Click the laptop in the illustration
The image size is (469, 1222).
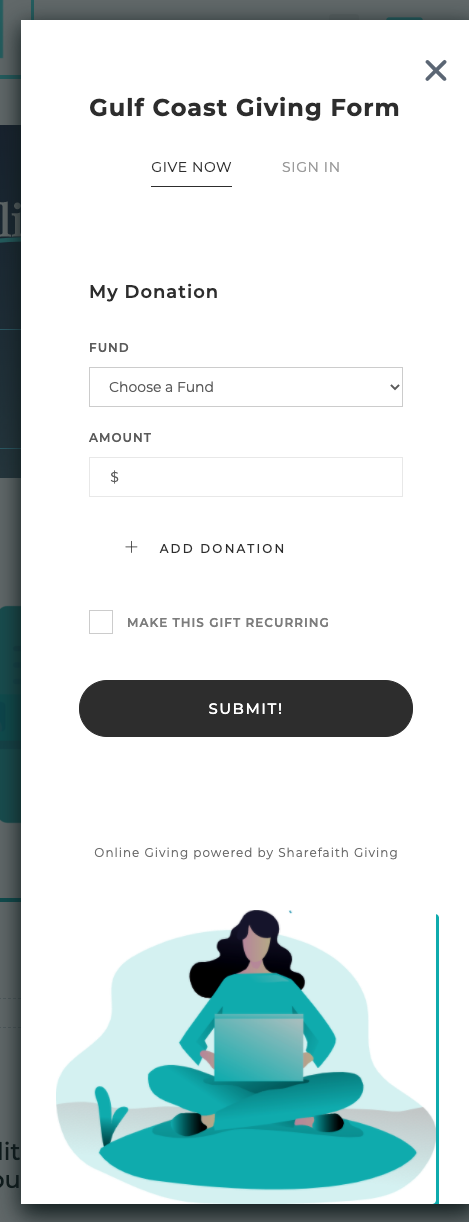259,1048
